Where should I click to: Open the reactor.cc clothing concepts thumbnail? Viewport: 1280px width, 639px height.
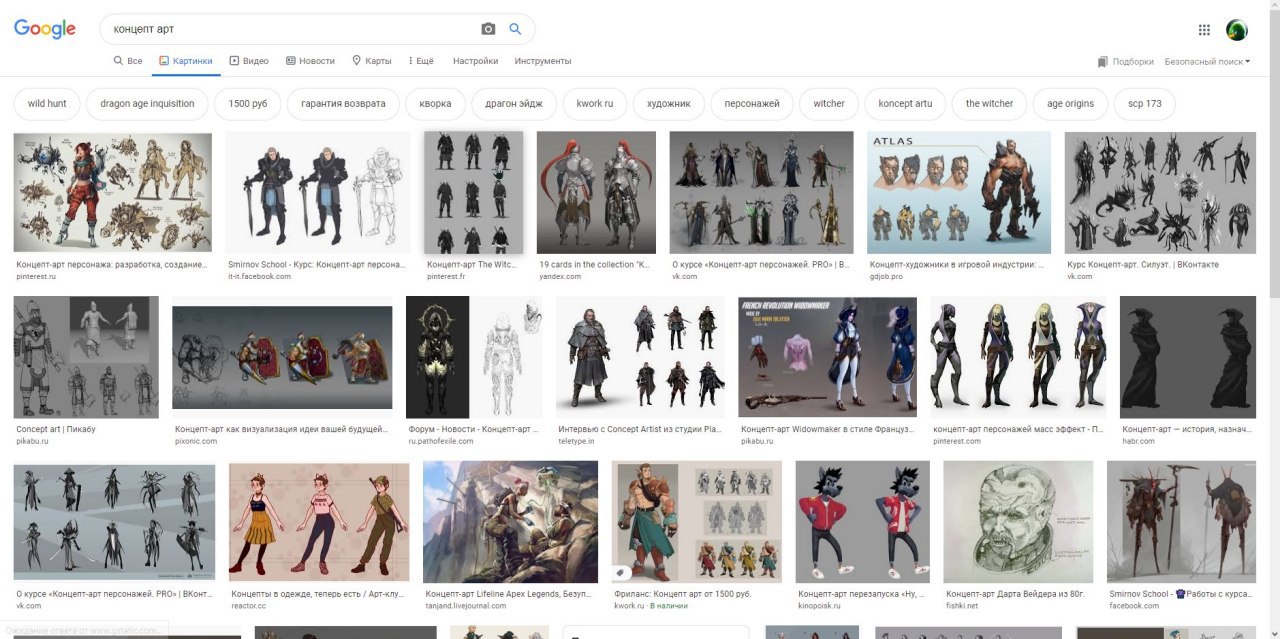coord(319,522)
